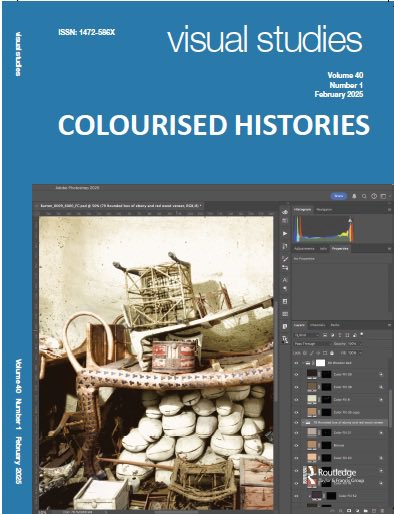394x514 pixels.
Task: Open the Character panel icon in dock
Action: coord(285,280)
